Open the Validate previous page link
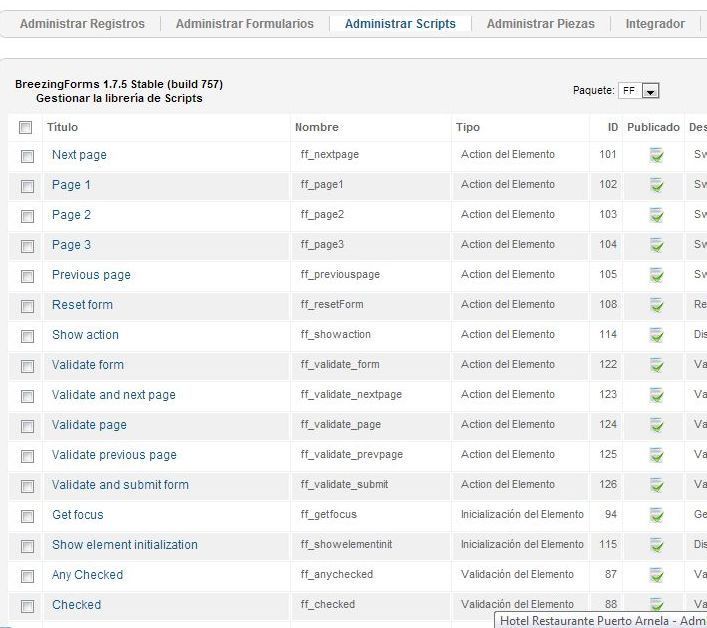 point(114,455)
